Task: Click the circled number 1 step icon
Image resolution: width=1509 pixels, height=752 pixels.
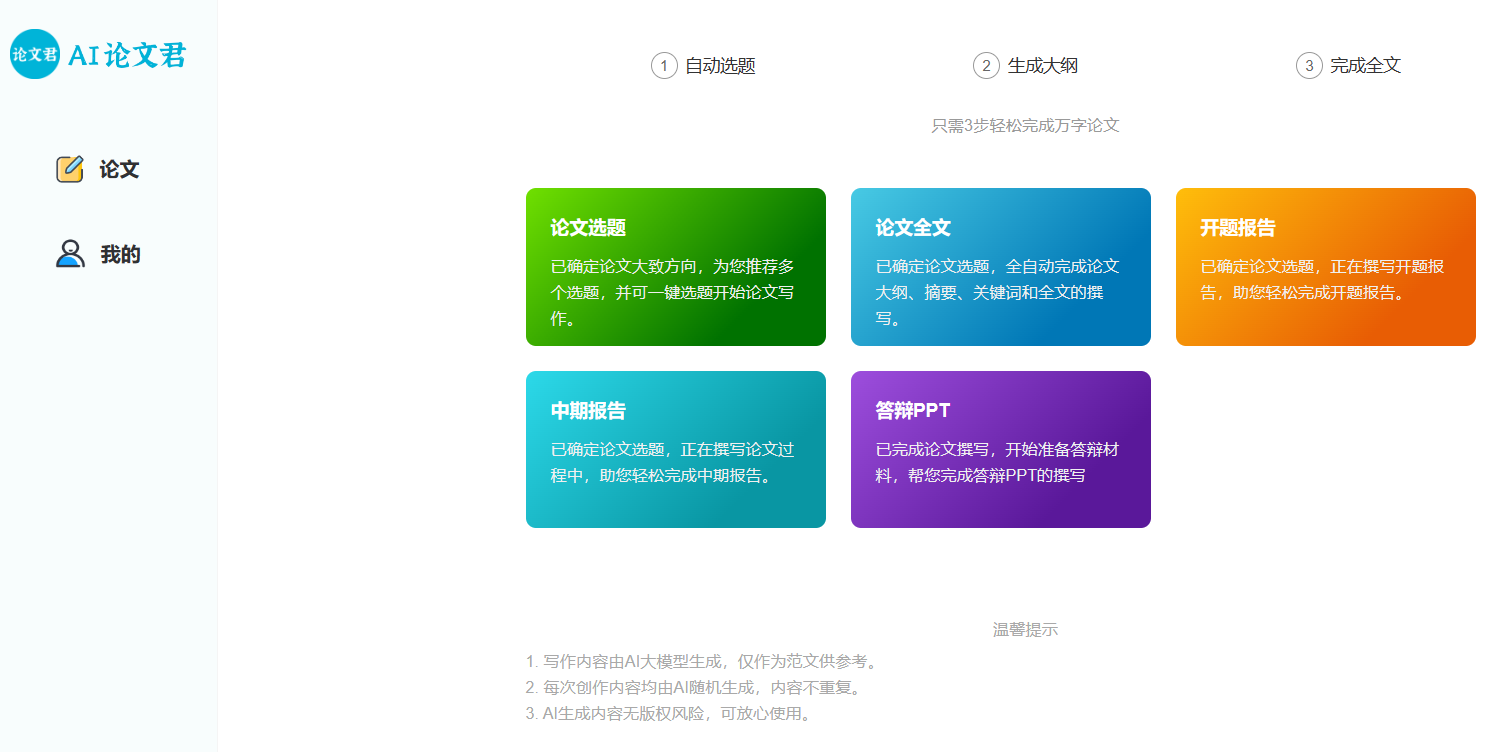Action: pos(664,66)
